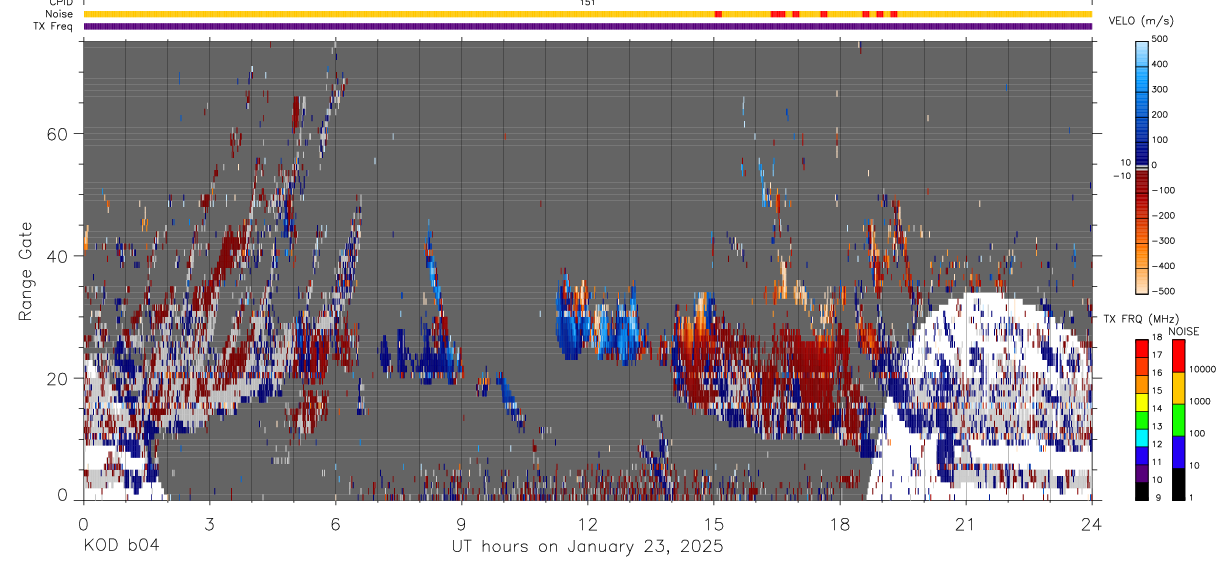The width and height of the screenshot is (1228, 567).
Task: Pick the pale orange bottom of velocity colorbar
Action: tap(1142, 282)
